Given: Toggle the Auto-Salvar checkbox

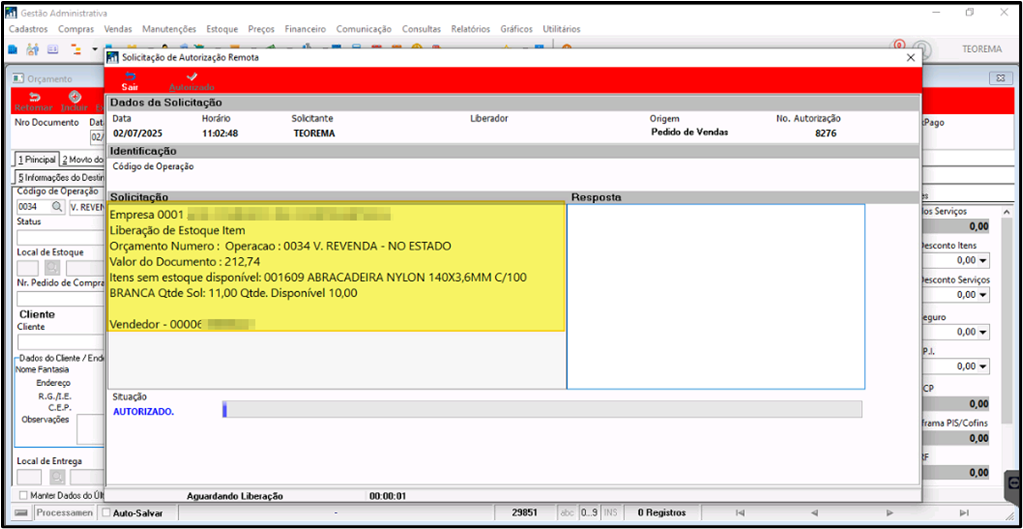Looking at the screenshot, I should (108, 513).
